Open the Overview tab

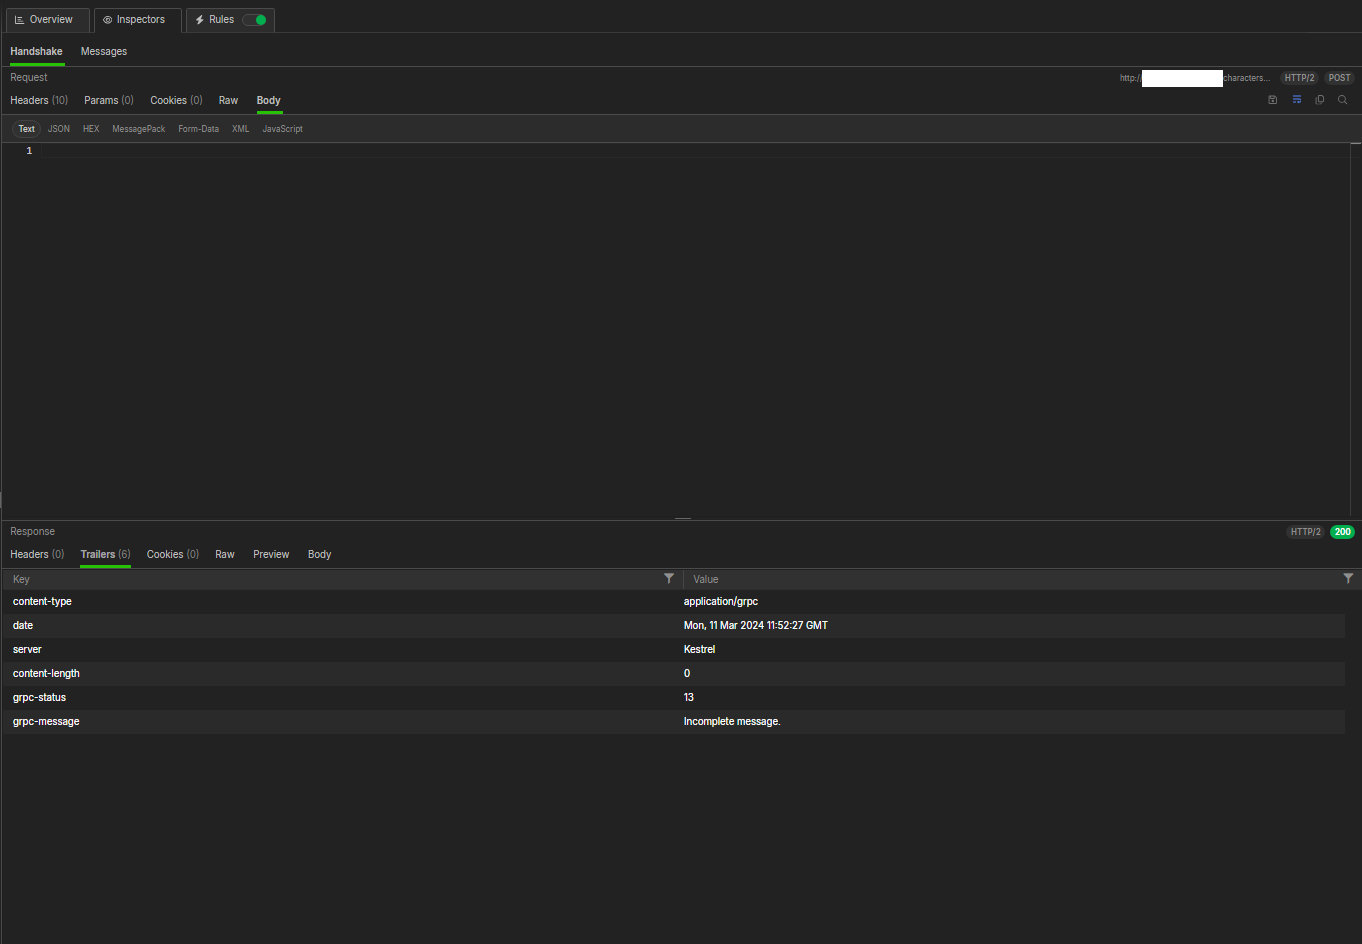[x=44, y=20]
